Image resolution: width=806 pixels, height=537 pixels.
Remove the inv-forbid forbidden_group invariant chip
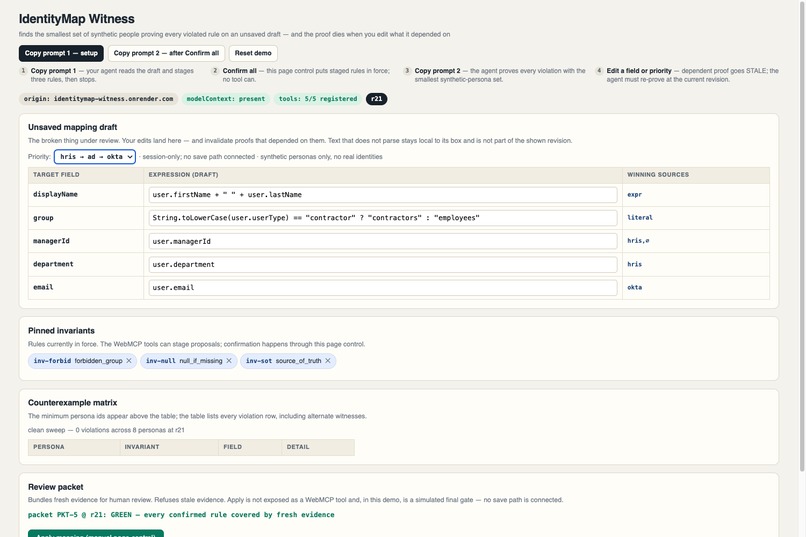point(129,361)
